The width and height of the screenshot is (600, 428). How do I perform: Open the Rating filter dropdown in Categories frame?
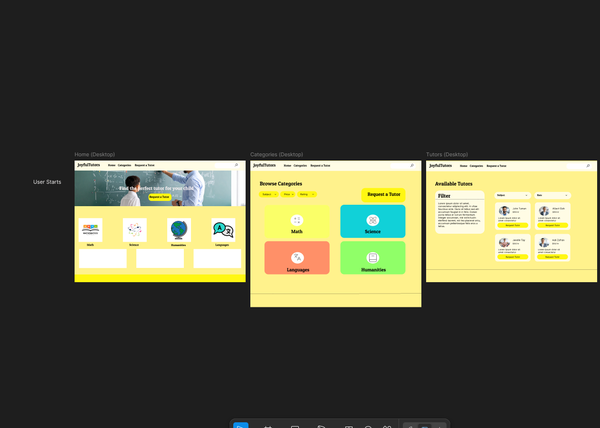pyautogui.click(x=307, y=194)
